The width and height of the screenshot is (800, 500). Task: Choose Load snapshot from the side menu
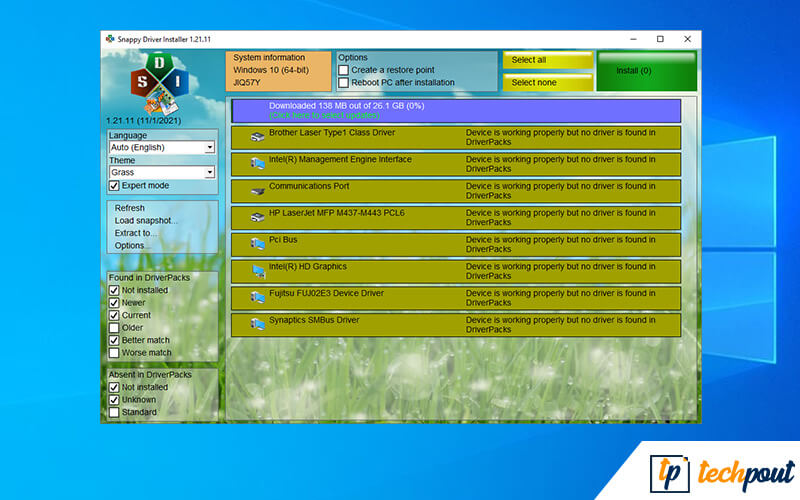coord(146,221)
